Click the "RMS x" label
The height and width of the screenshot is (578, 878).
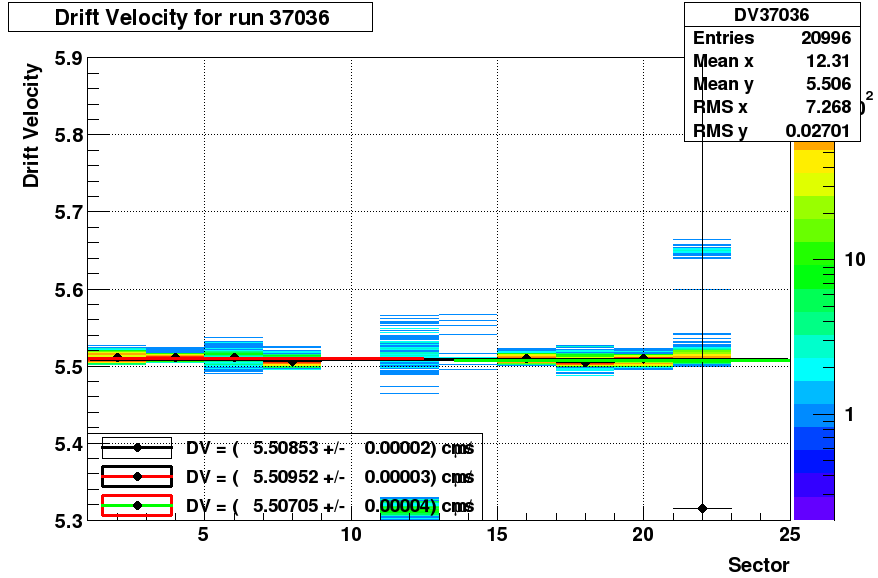[x=720, y=107]
